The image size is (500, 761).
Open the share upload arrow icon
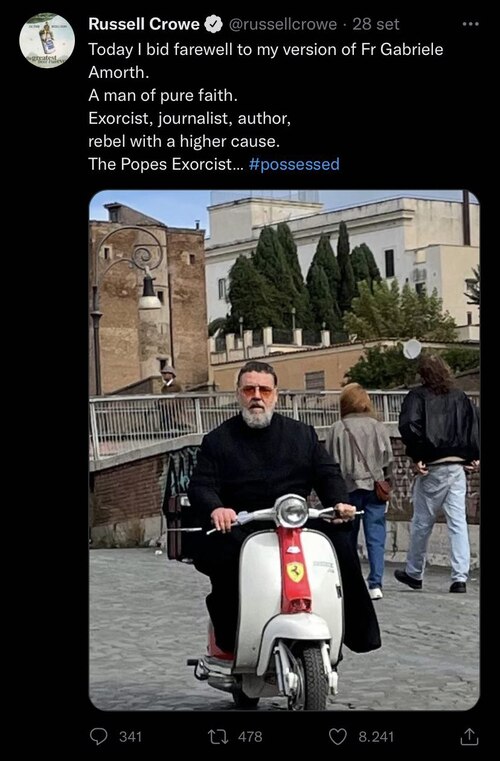click(x=469, y=736)
